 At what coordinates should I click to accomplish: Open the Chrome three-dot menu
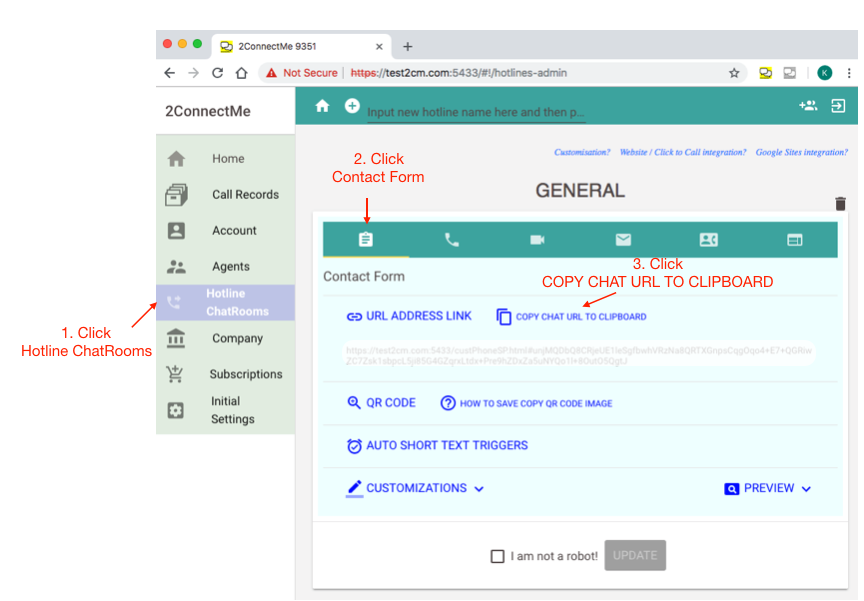click(x=849, y=73)
